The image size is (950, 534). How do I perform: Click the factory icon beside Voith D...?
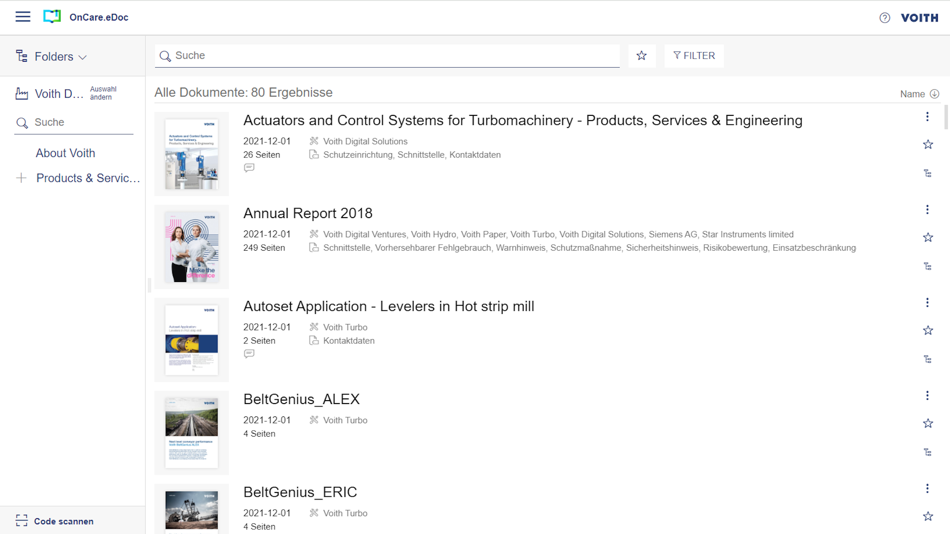tap(22, 93)
